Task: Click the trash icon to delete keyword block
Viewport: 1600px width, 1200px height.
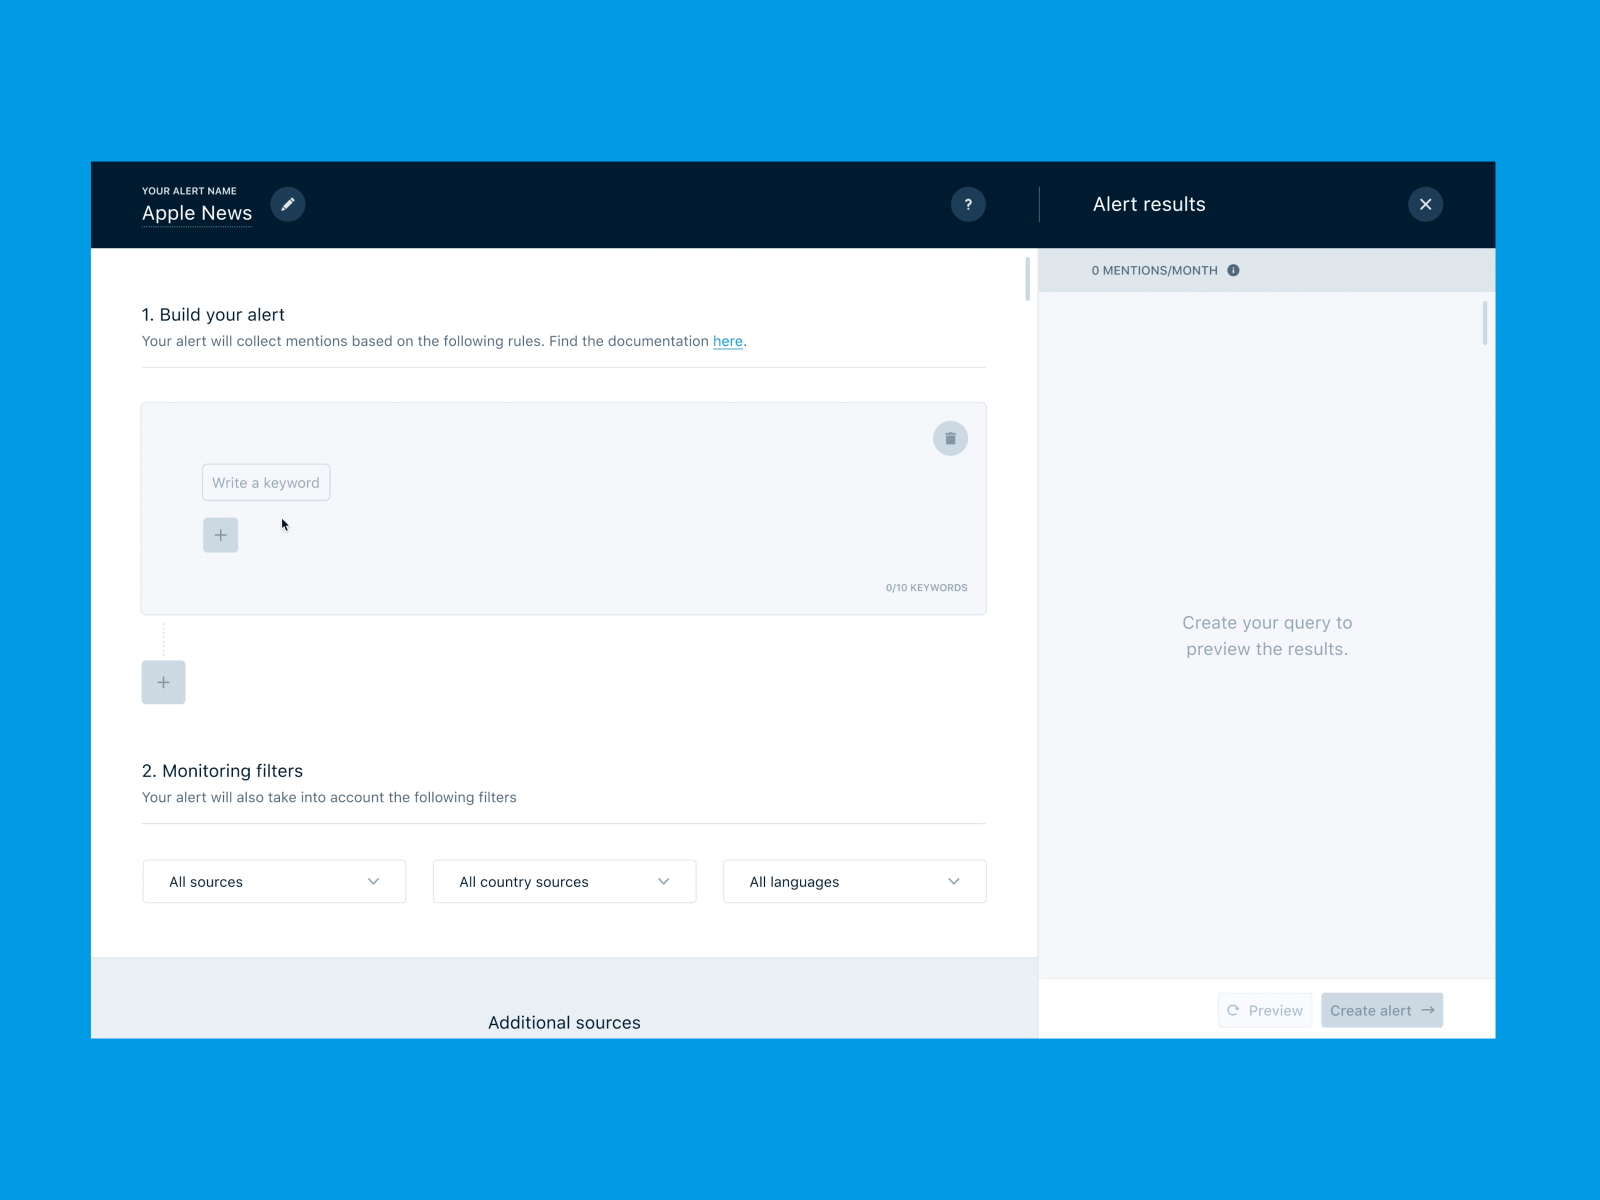Action: (950, 438)
